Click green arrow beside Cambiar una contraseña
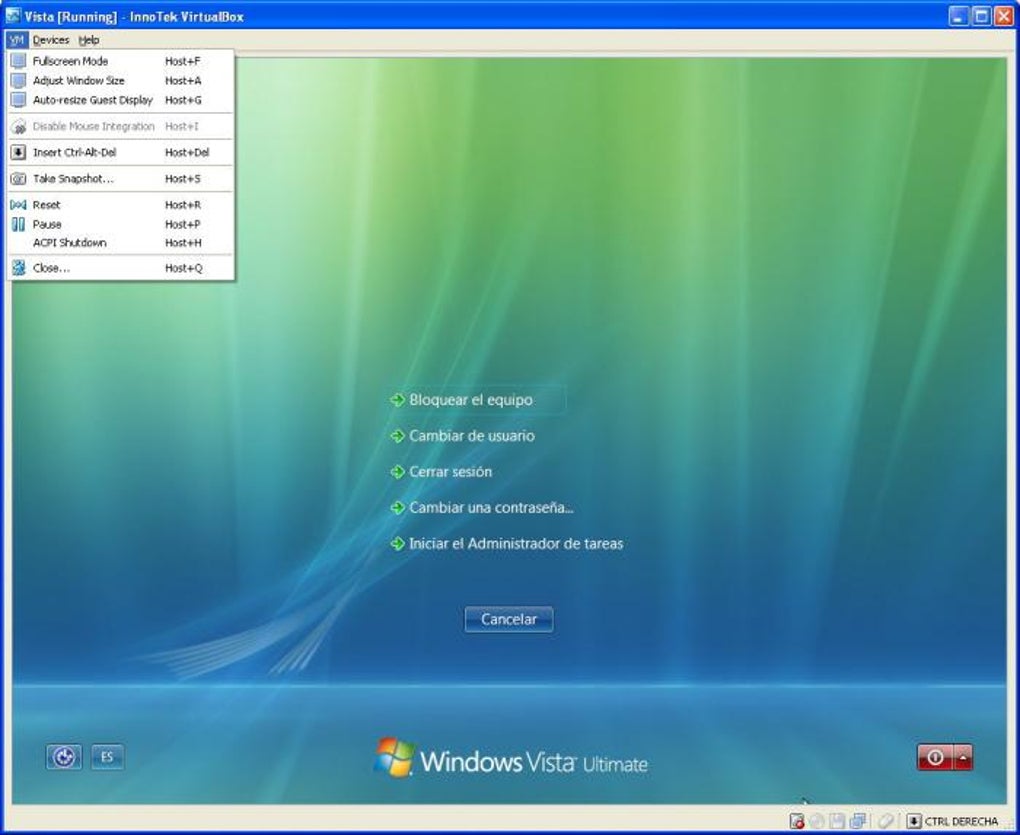This screenshot has width=1020, height=835. 397,507
